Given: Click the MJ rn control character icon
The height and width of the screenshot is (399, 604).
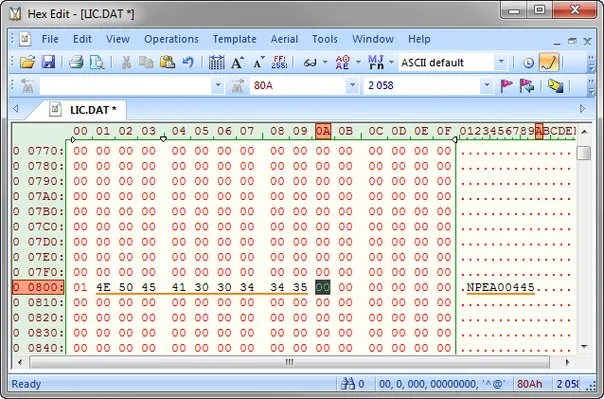Looking at the screenshot, I should [x=376, y=62].
